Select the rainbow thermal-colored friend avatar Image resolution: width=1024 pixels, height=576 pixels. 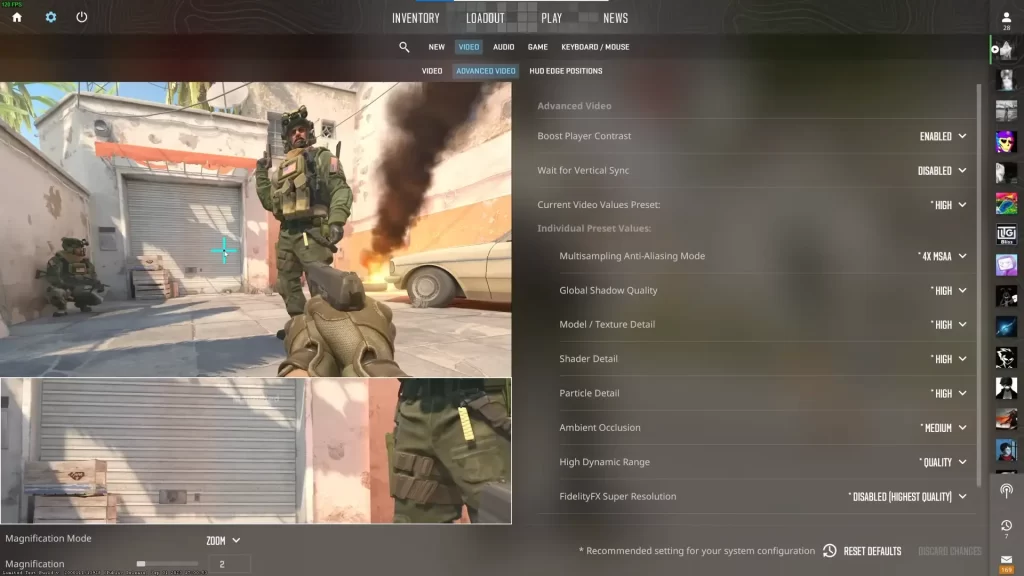click(x=1006, y=203)
